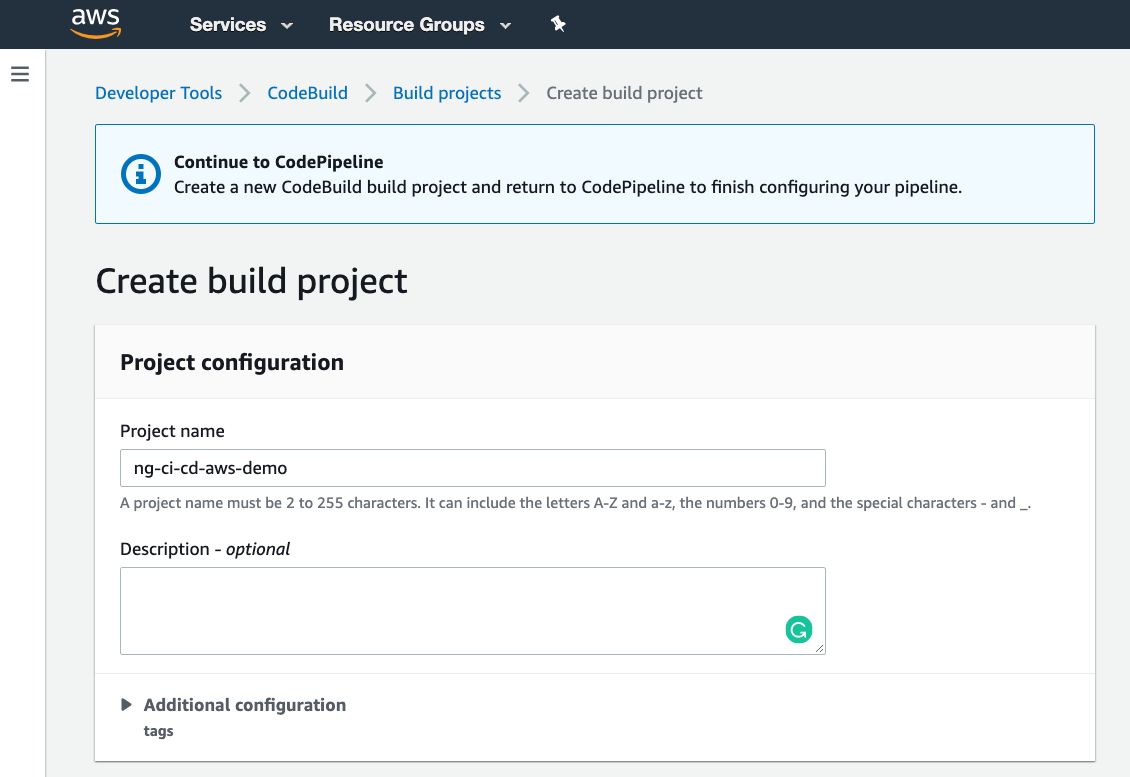This screenshot has width=1130, height=777.
Task: Click the Create build project page title
Action: click(x=252, y=281)
